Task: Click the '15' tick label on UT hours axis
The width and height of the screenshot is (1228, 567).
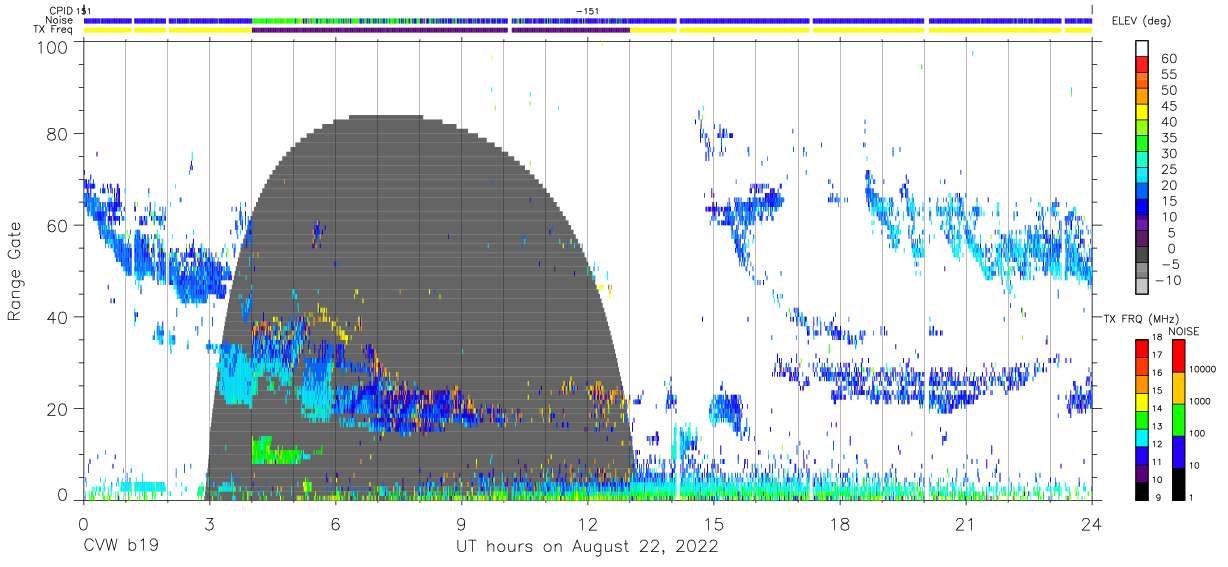Action: pos(713,524)
